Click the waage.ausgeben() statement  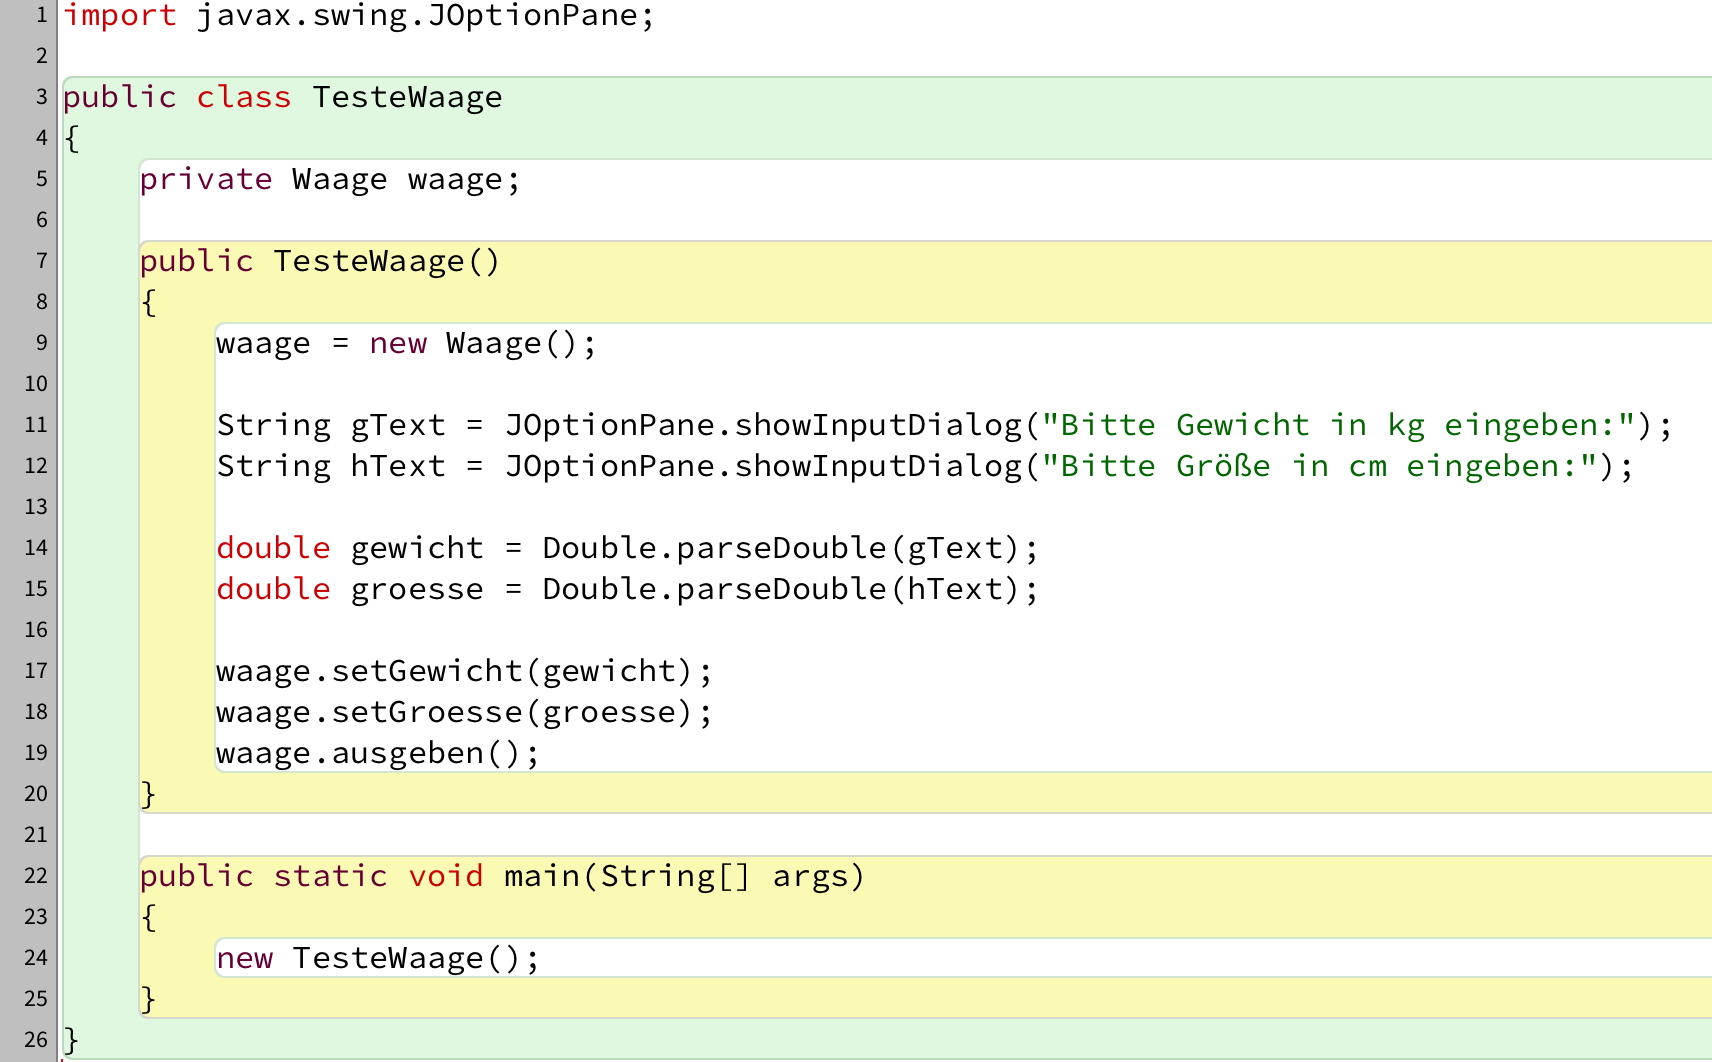click(377, 754)
